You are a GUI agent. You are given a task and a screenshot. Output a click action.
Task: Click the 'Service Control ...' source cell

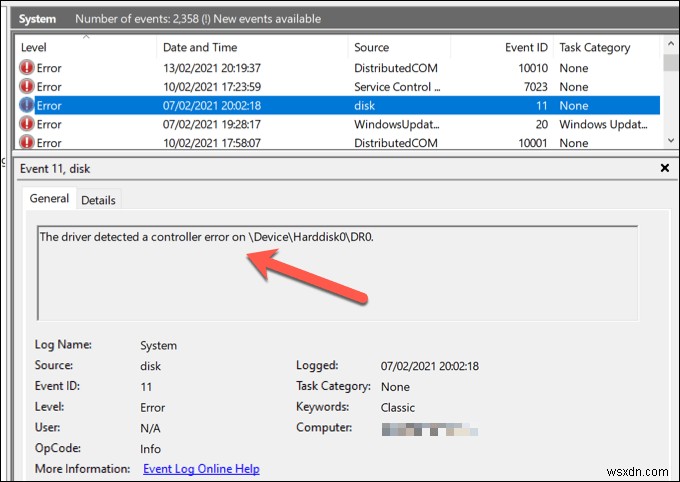pyautogui.click(x=397, y=87)
